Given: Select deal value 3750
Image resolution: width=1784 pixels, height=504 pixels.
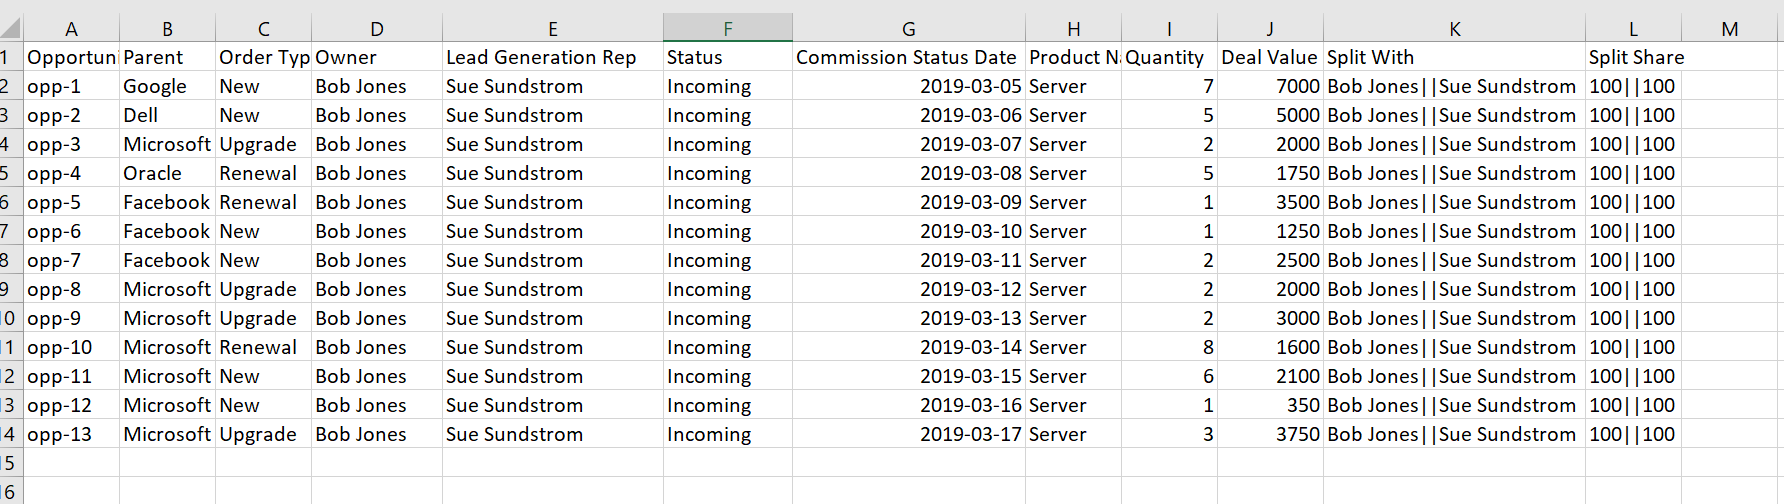Looking at the screenshot, I should tap(1270, 434).
